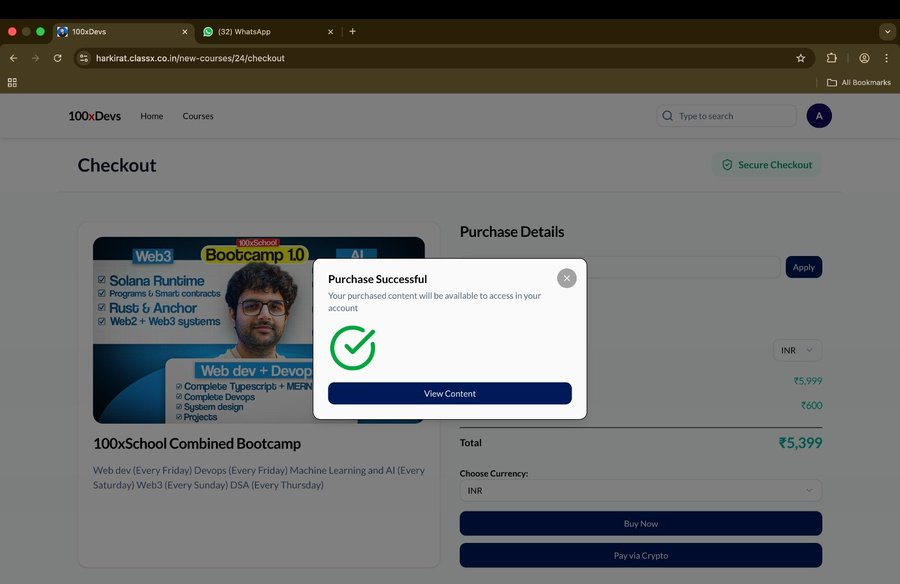Click the View Content button
The width and height of the screenshot is (900, 584).
click(x=449, y=393)
